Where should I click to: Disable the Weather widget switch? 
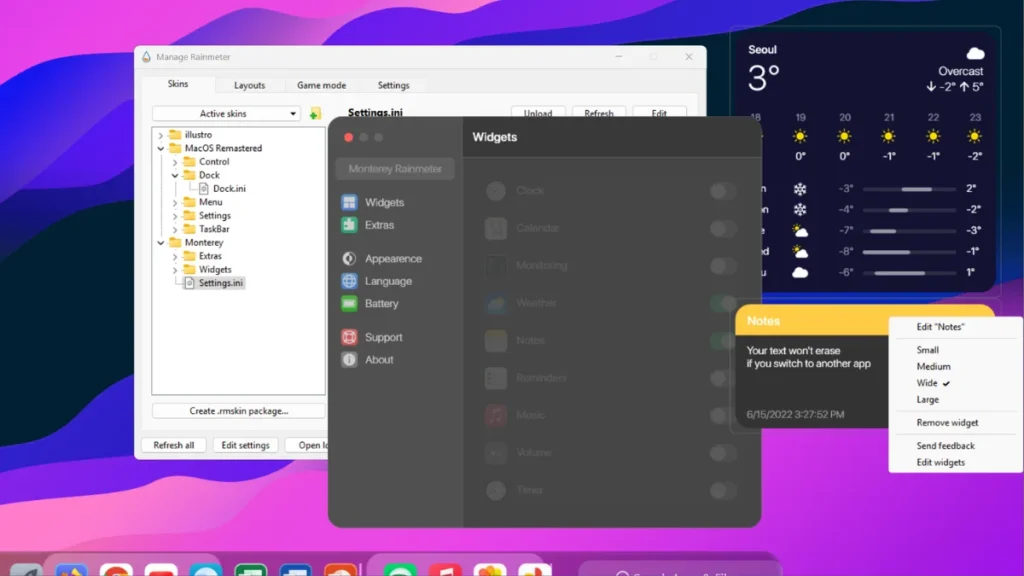point(723,303)
